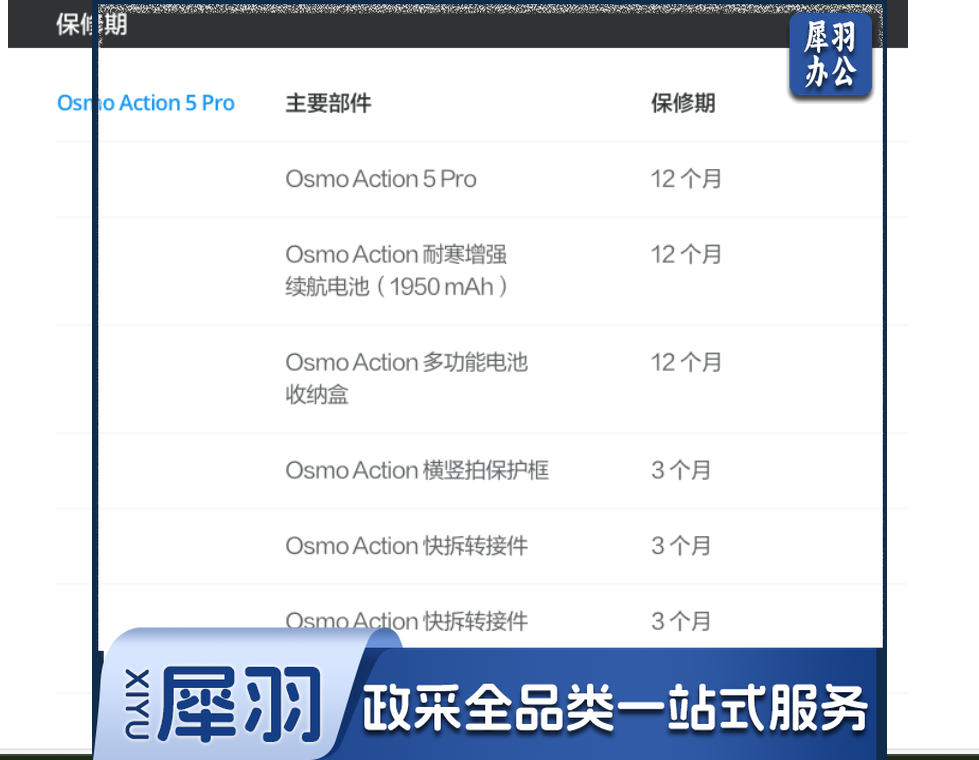This screenshot has height=760, width=979.
Task: Select the Osmo Action 耐寒增强 battery entry
Action: pyautogui.click(x=396, y=254)
